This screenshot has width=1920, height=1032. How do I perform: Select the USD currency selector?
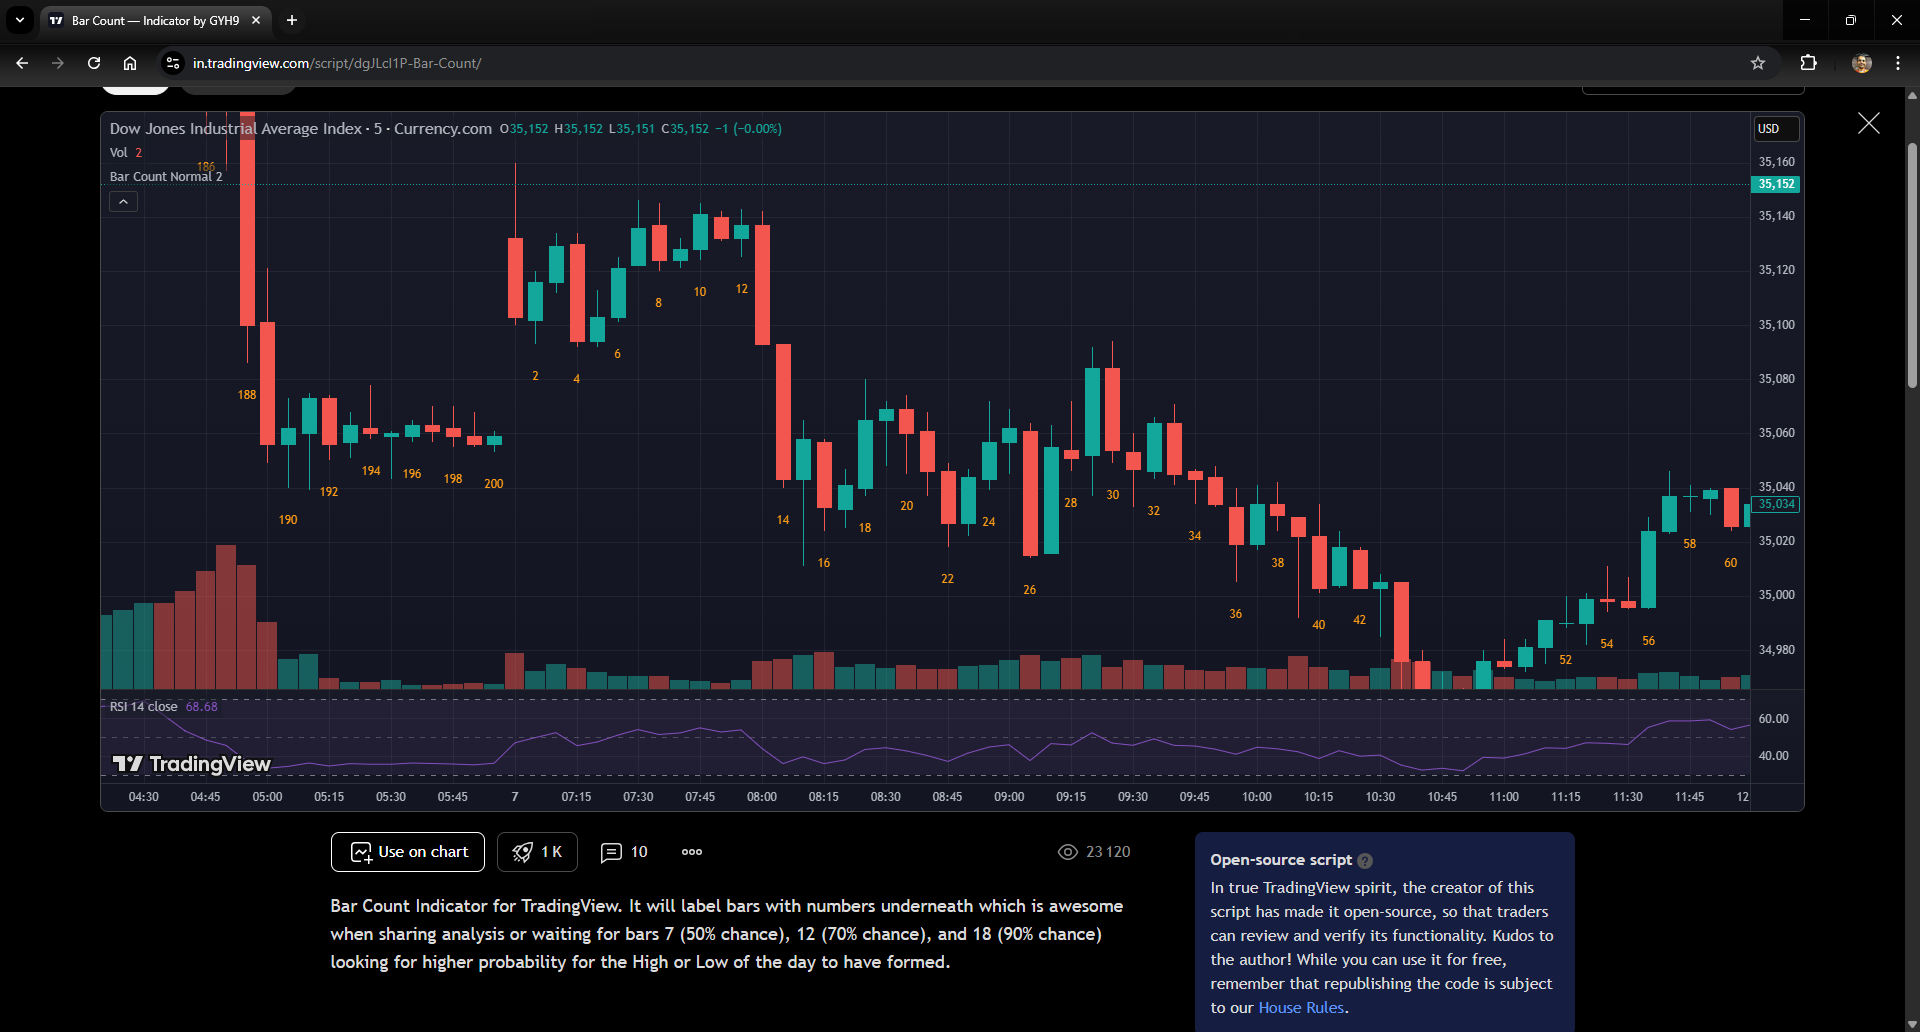1776,129
